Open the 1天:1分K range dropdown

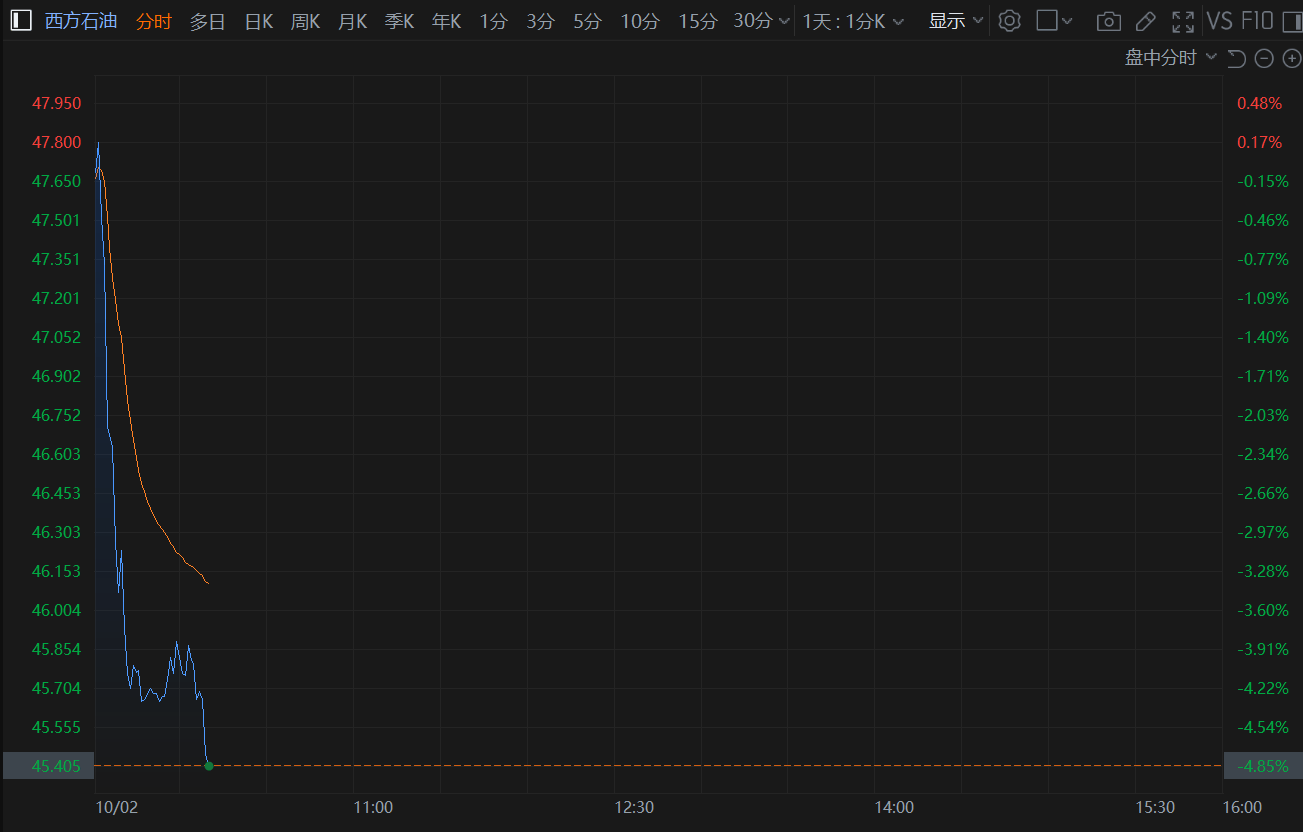click(x=853, y=21)
